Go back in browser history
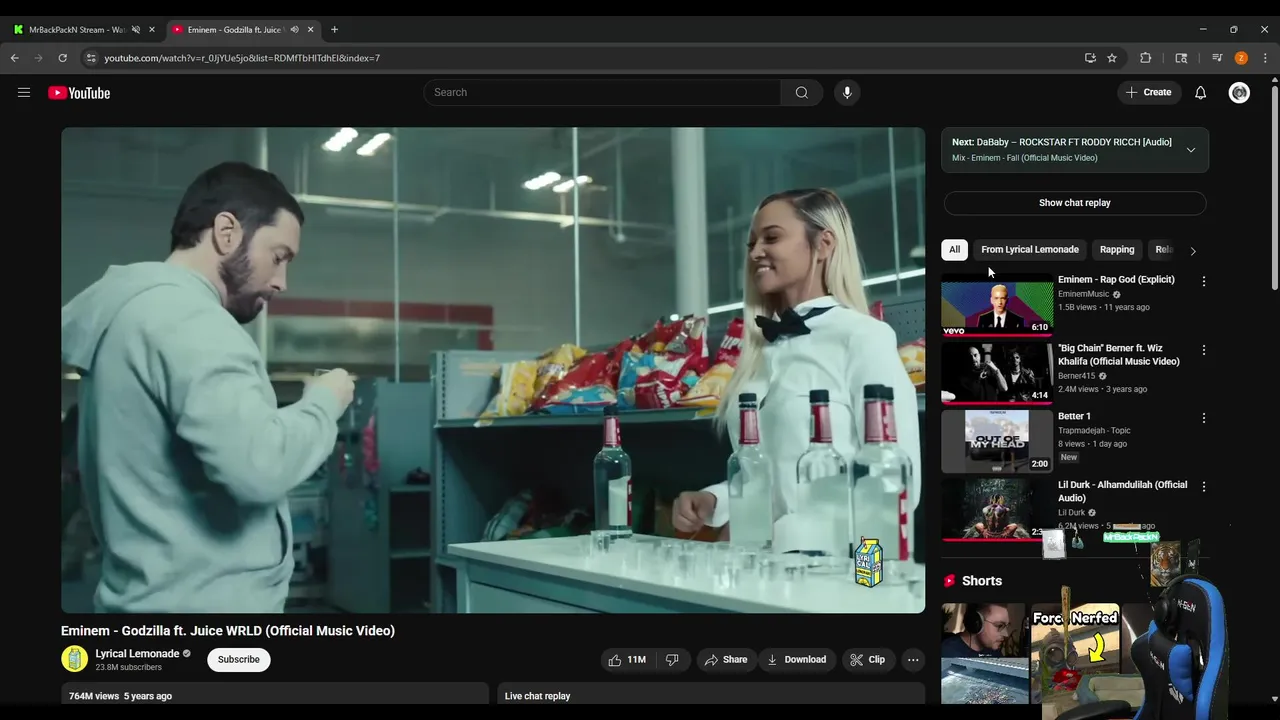Viewport: 1280px width, 720px height. click(x=15, y=58)
